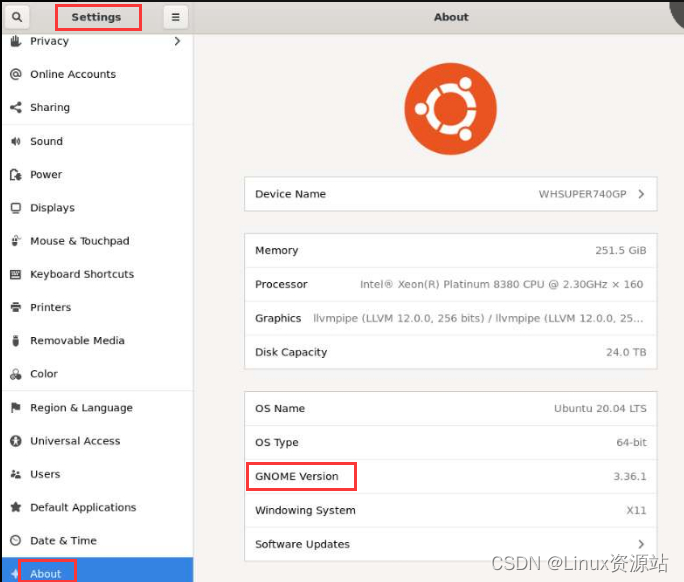684x582 pixels.
Task: Click the OS Name value Ubuntu 20.04 LTS
Action: [x=600, y=408]
